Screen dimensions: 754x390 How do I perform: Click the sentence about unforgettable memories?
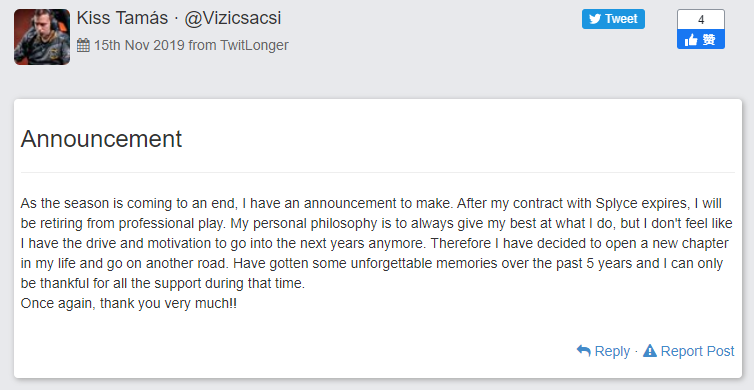click(x=372, y=273)
